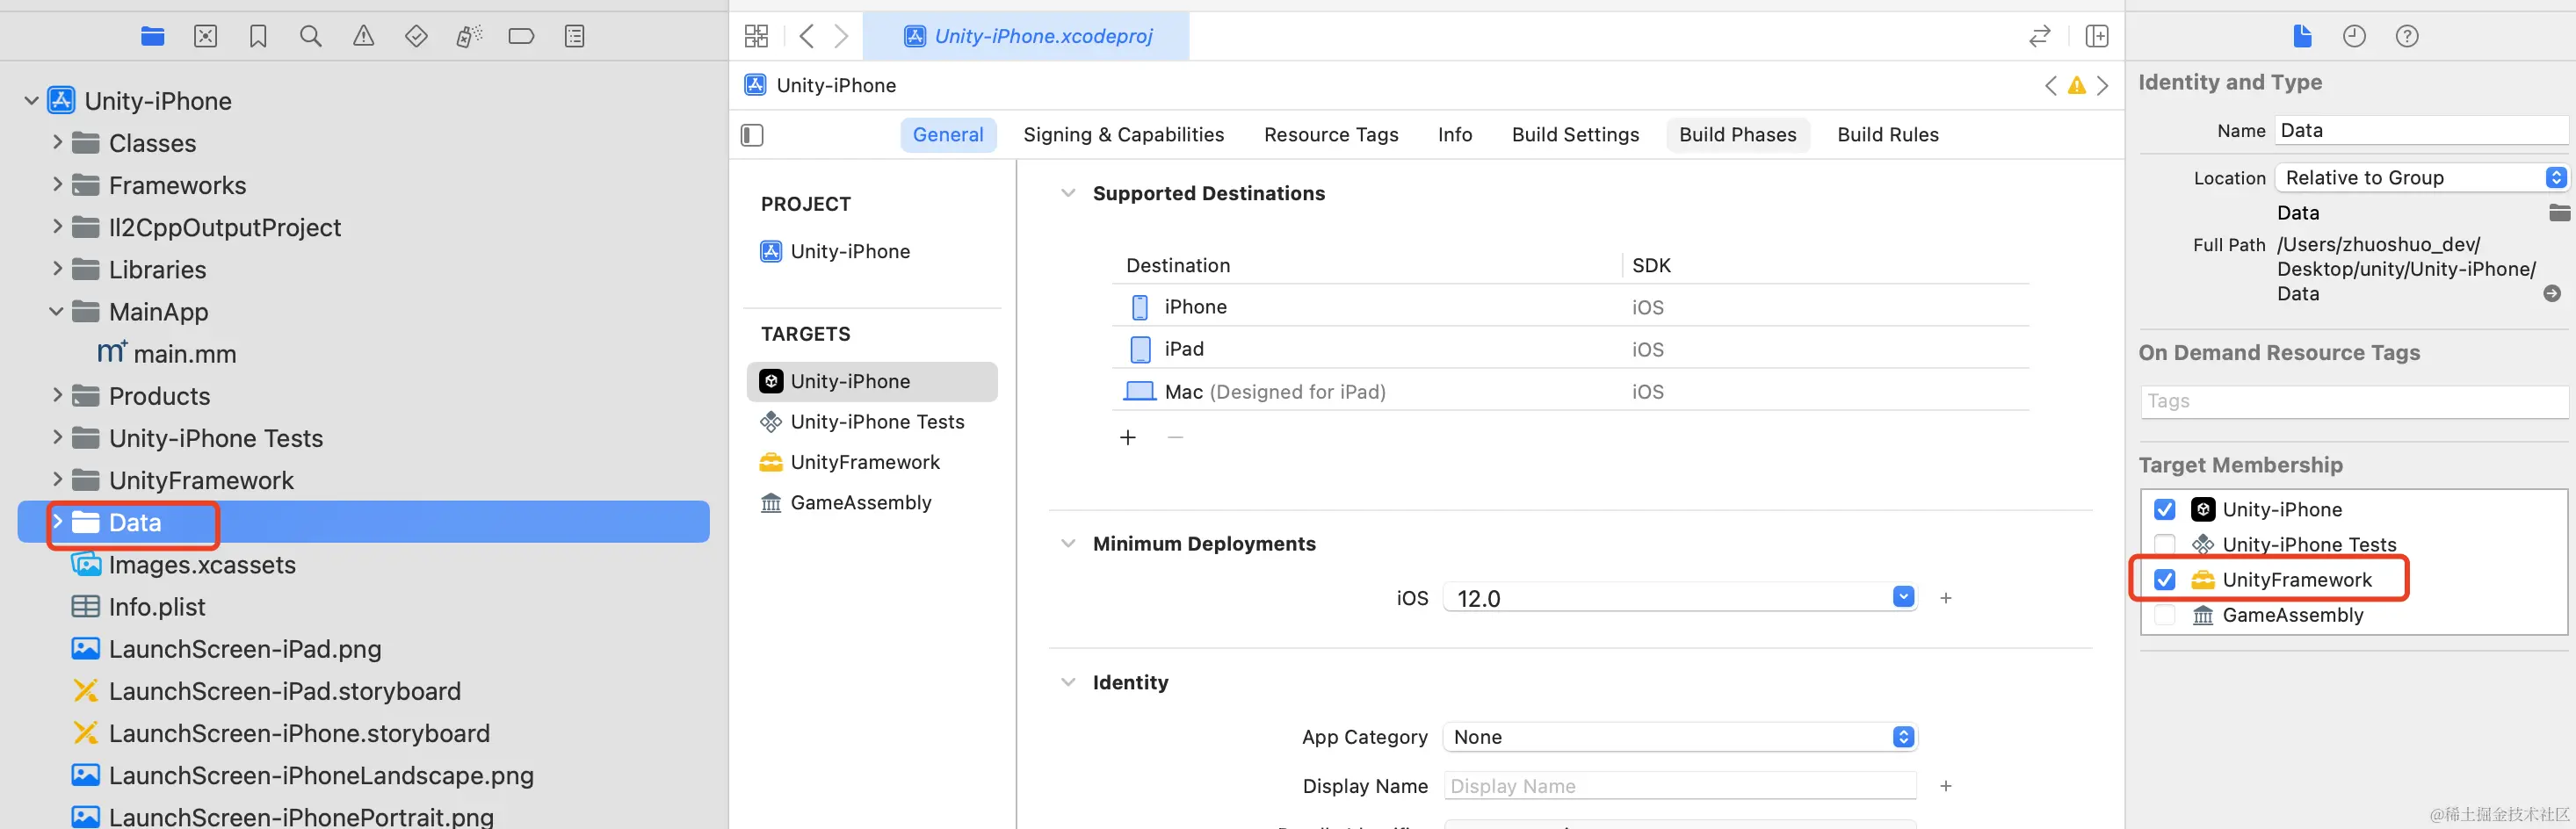The height and width of the screenshot is (829, 2576).
Task: Show the File inspector
Action: coord(2302,37)
